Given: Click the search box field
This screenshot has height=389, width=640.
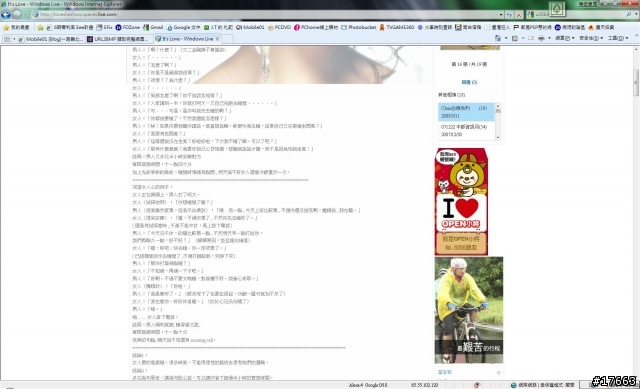Looking at the screenshot, I should click(x=580, y=14).
